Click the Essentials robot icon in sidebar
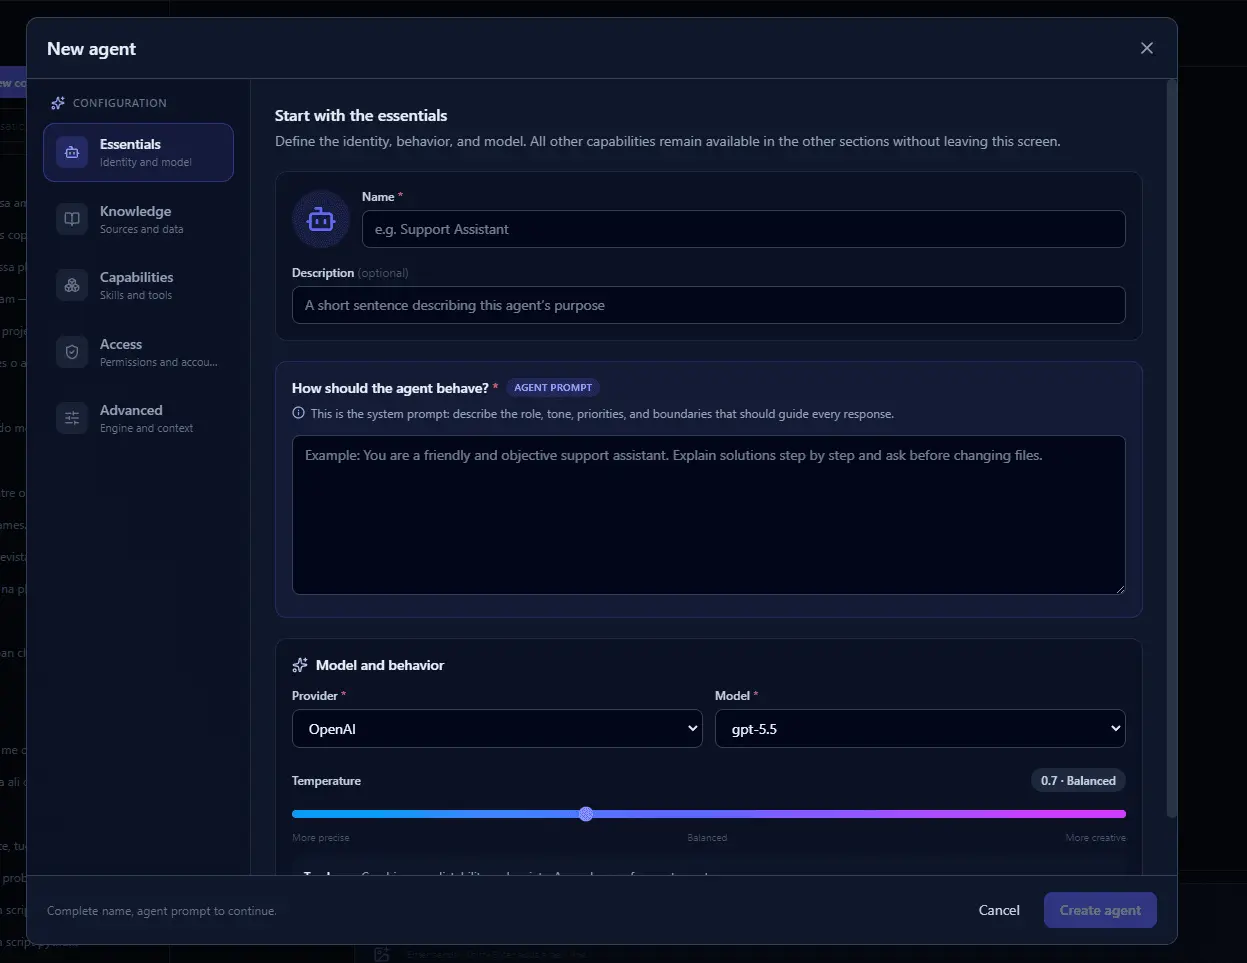The image size is (1247, 963). point(72,153)
